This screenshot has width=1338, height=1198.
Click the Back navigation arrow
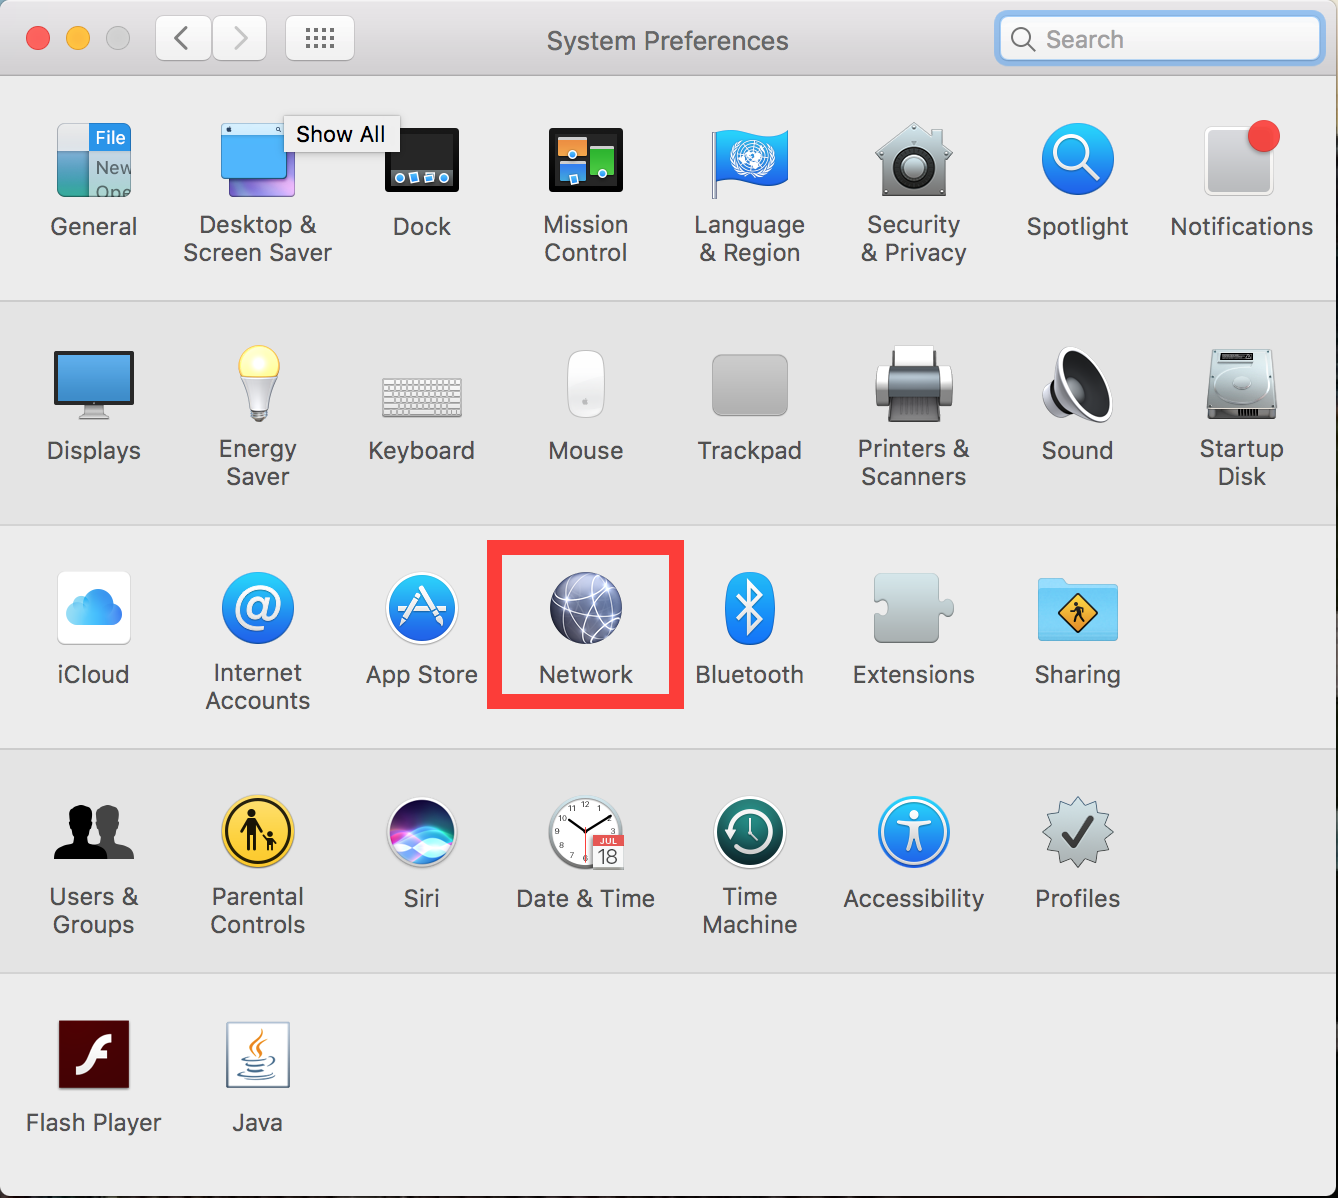(x=183, y=39)
